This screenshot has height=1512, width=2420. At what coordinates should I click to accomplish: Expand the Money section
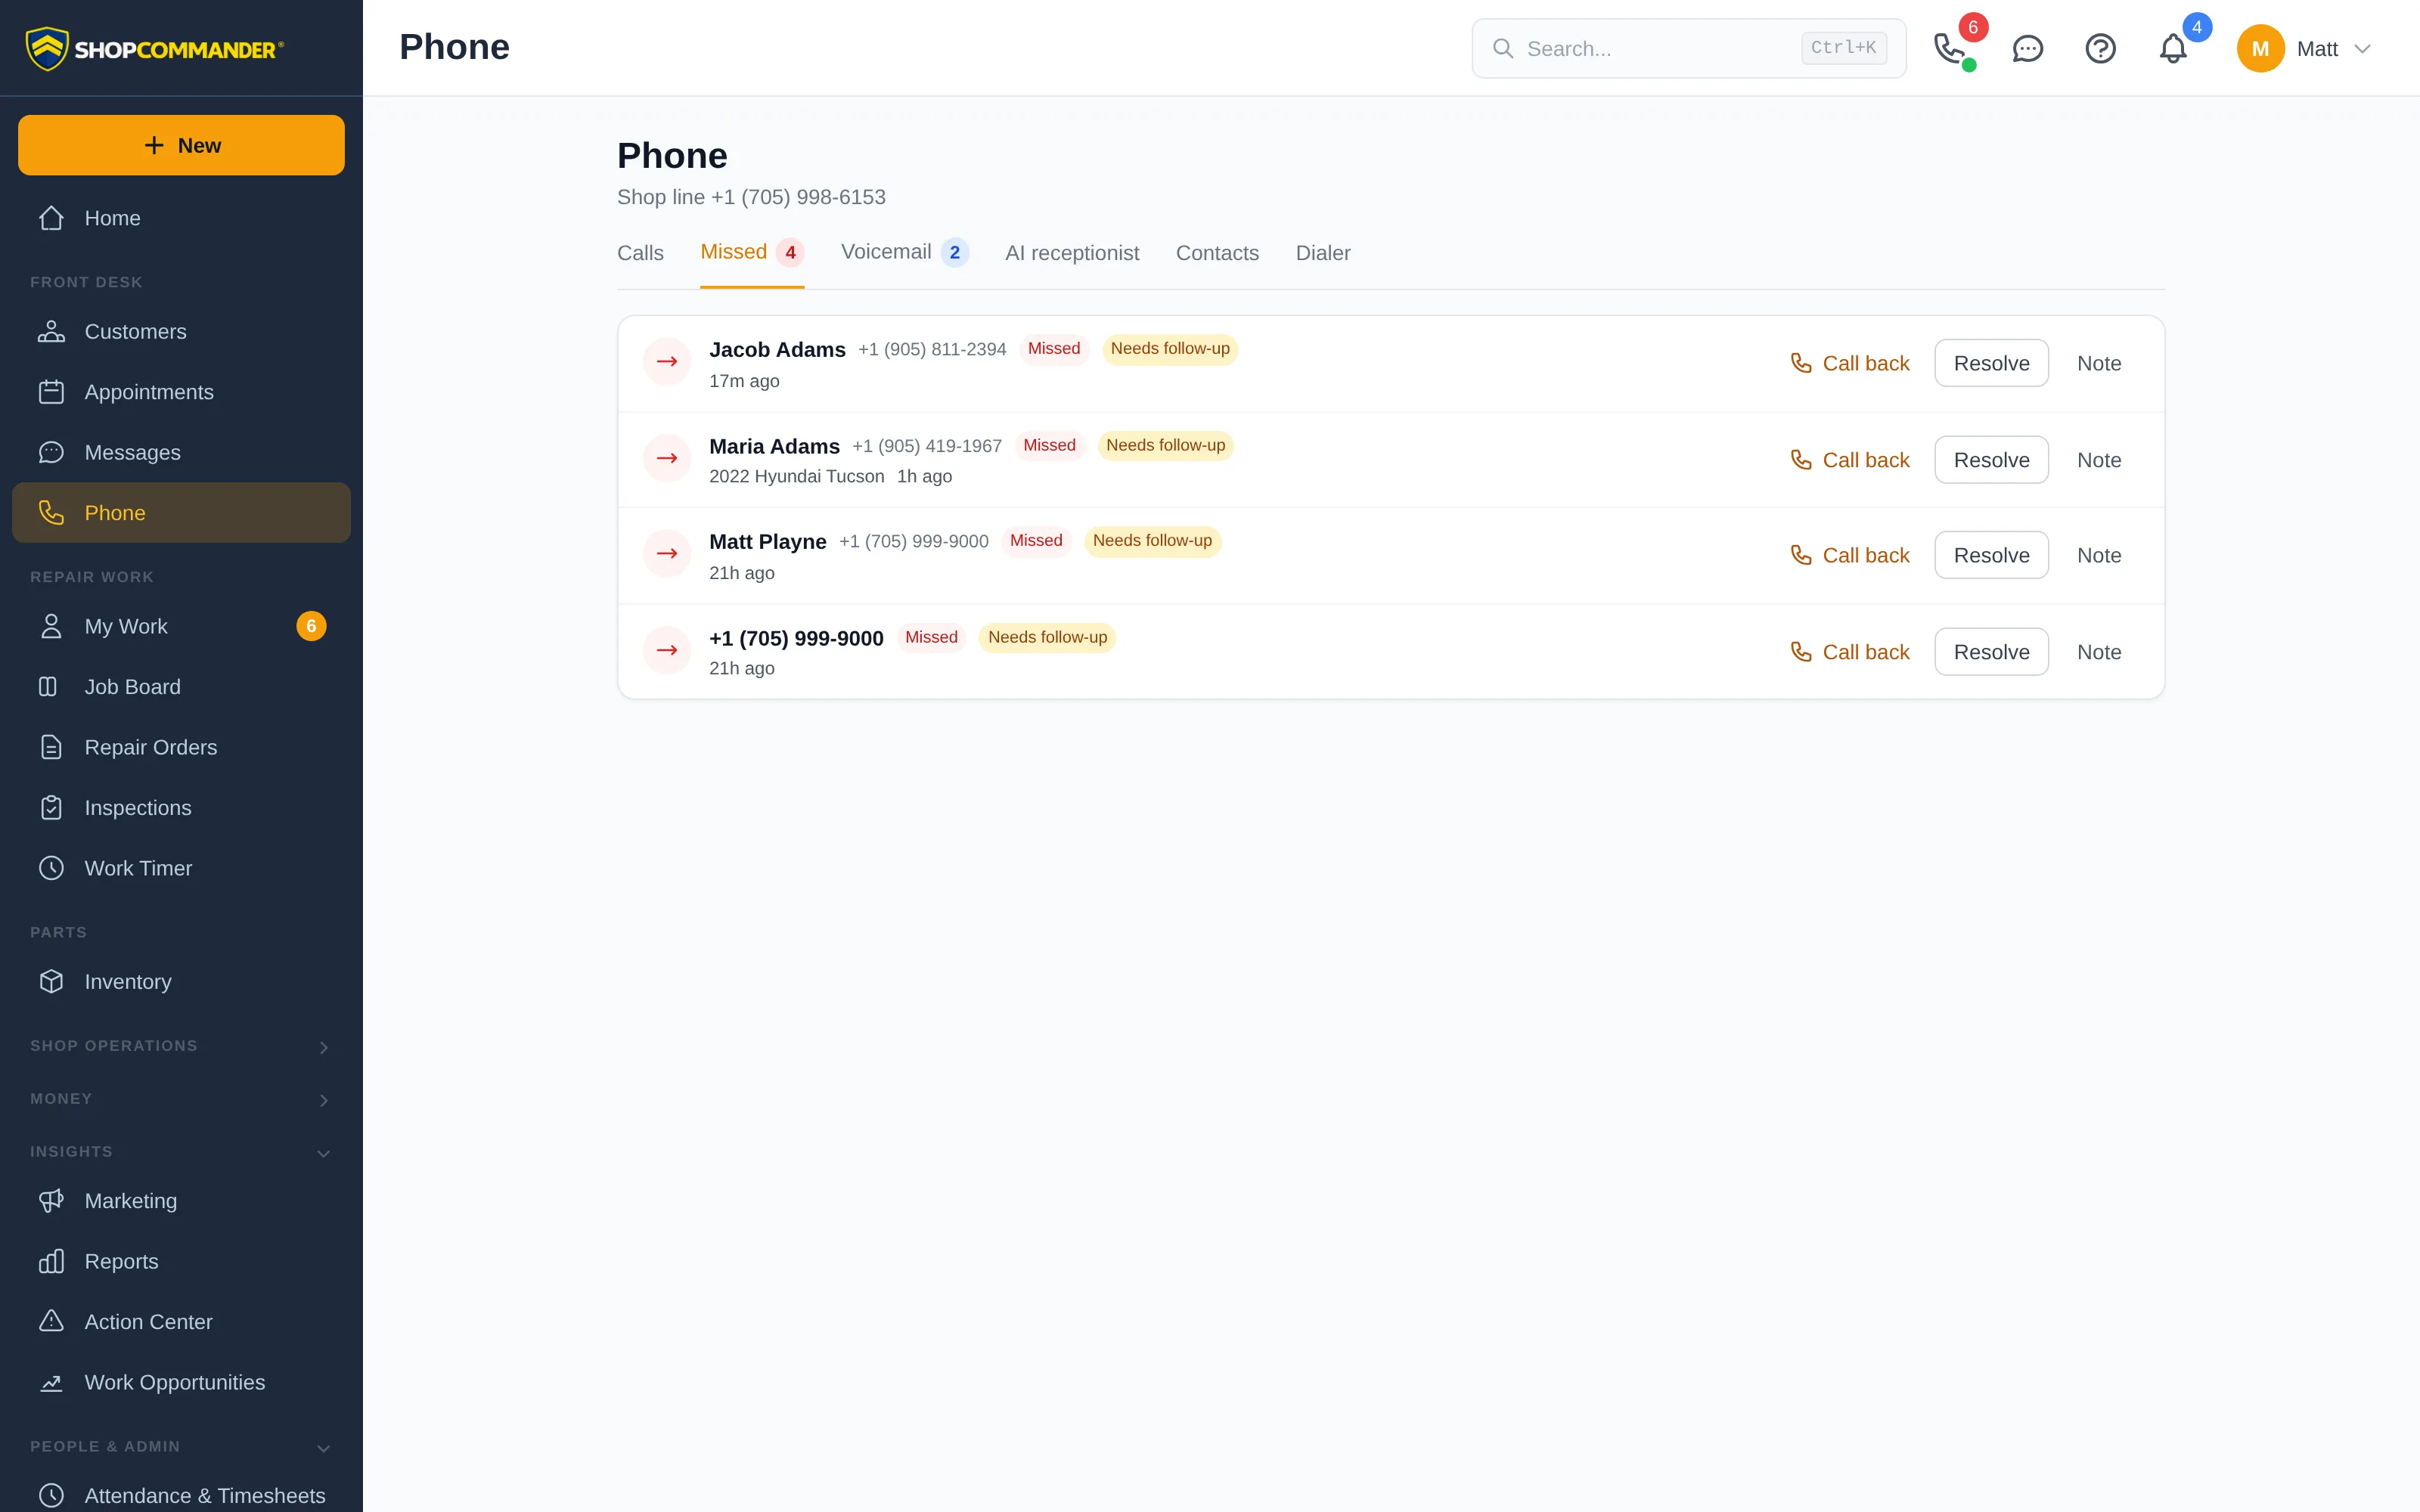323,1100
